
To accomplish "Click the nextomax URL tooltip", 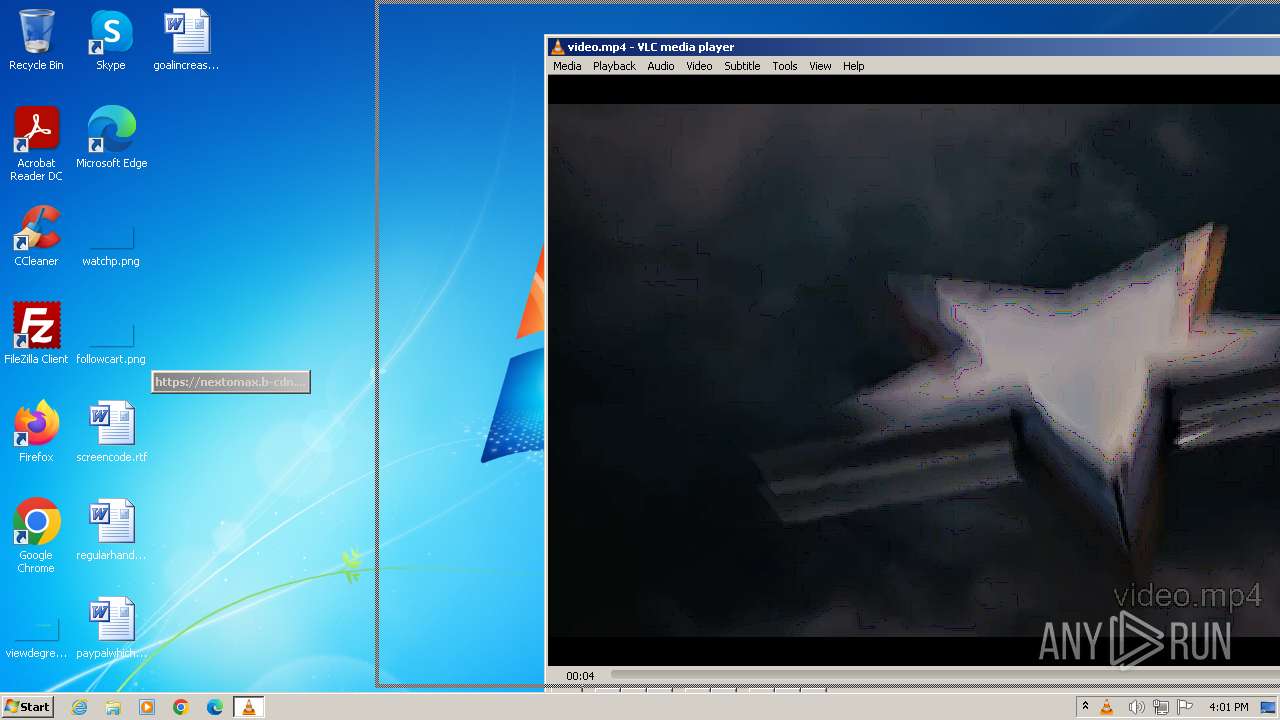I will 231,382.
